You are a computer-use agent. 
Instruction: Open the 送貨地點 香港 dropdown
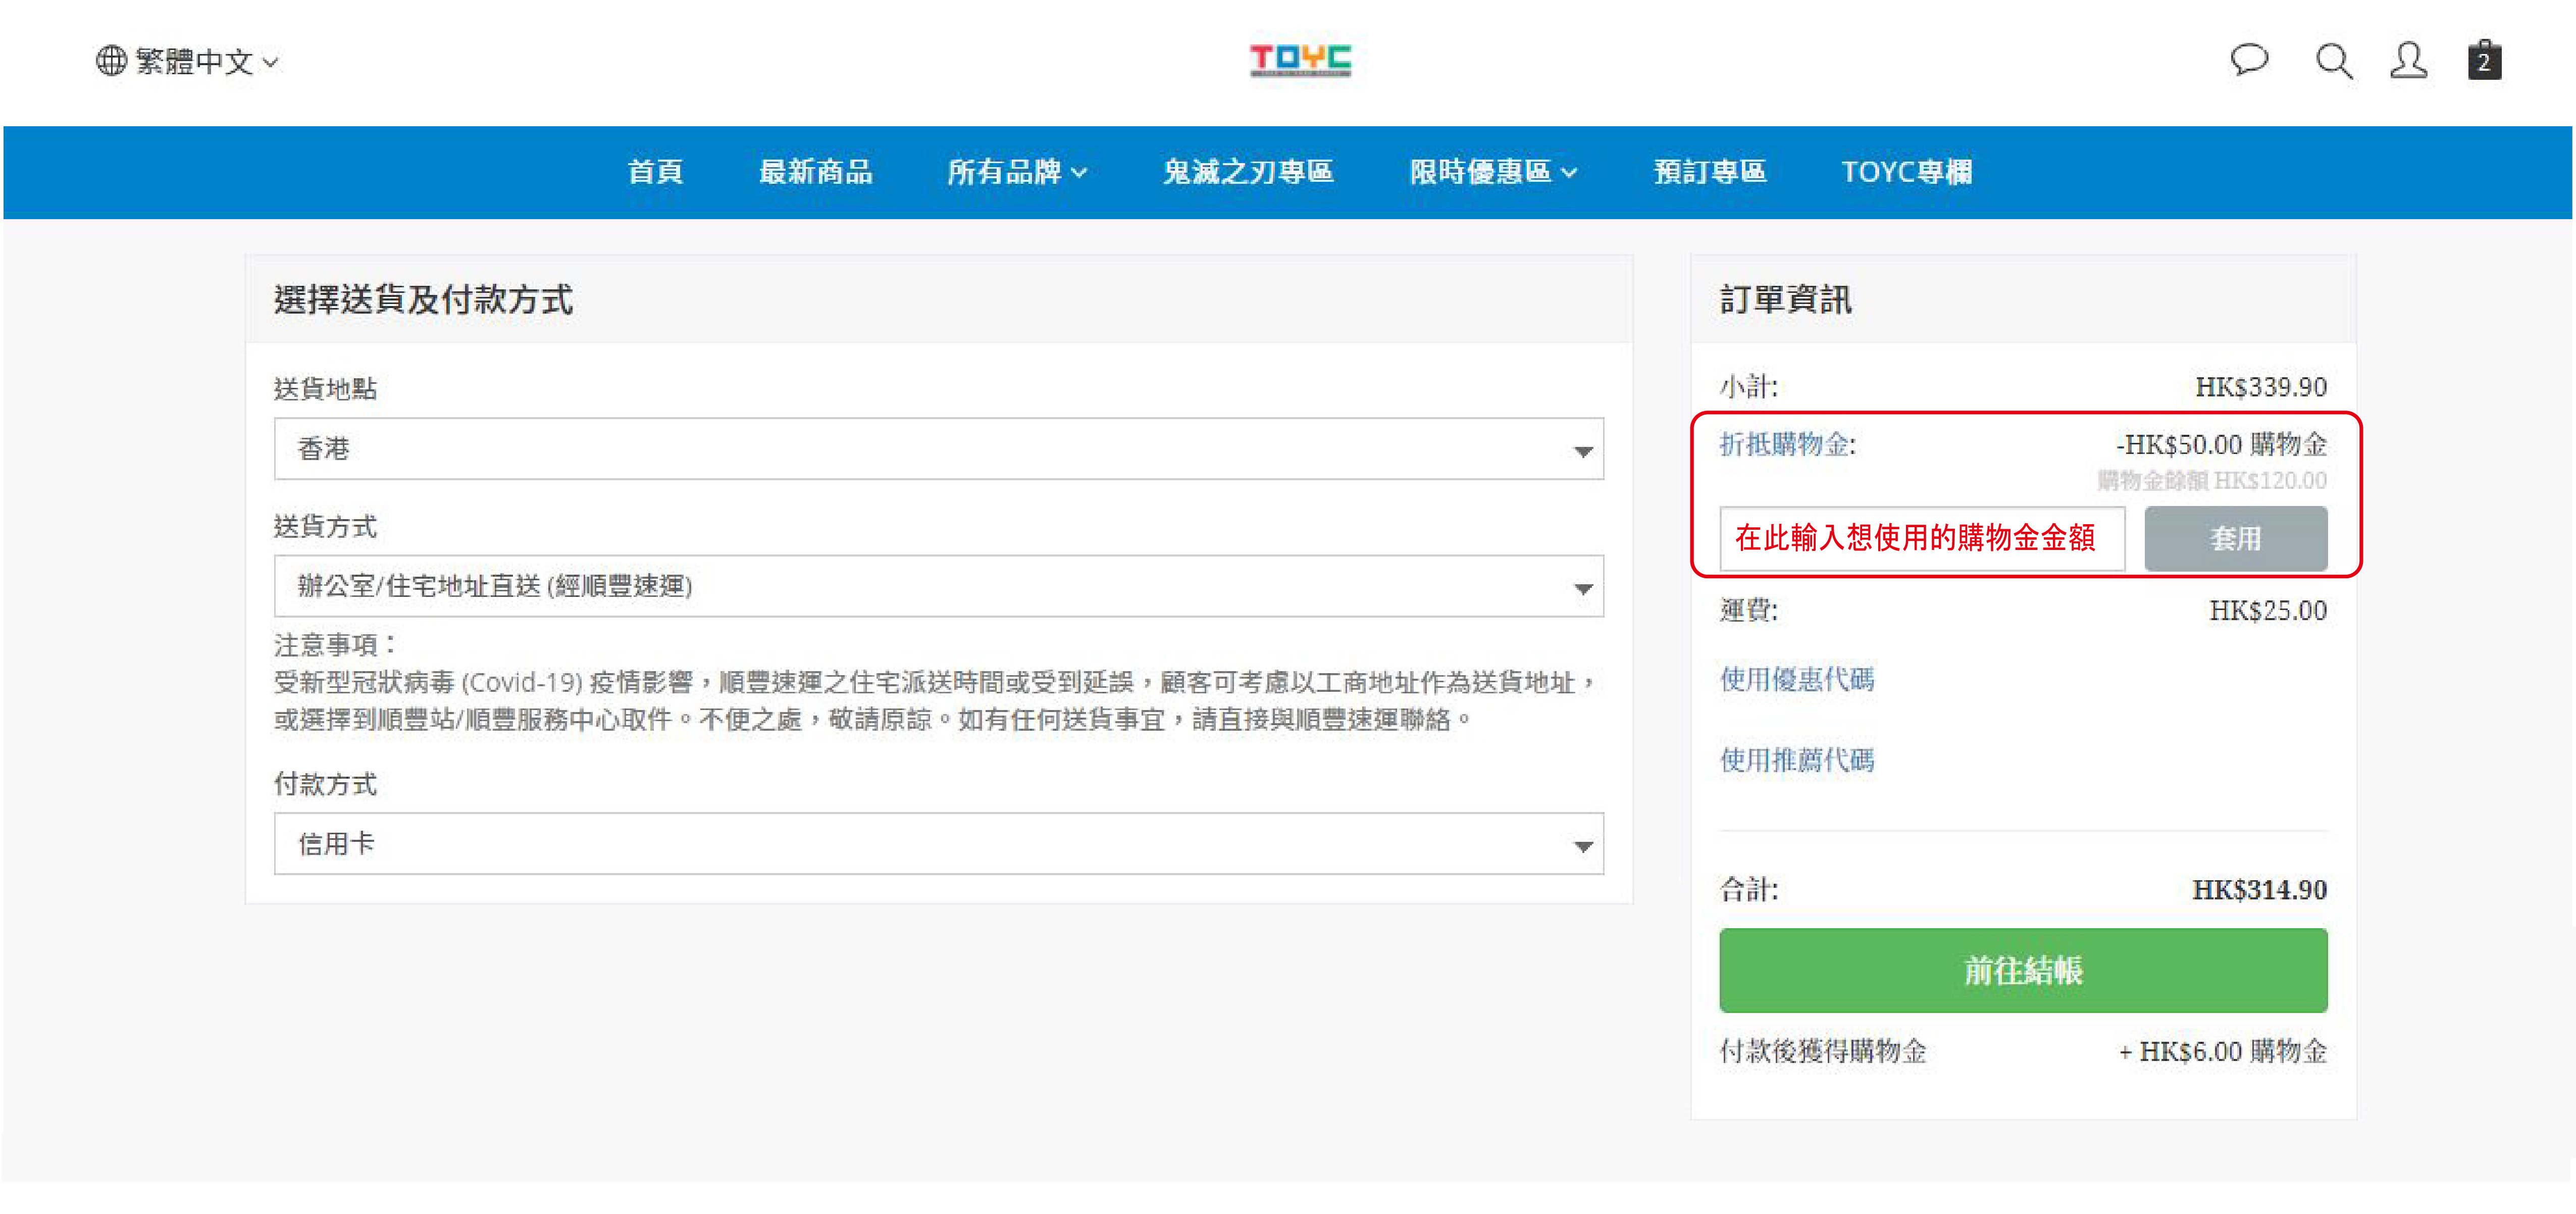[x=938, y=449]
